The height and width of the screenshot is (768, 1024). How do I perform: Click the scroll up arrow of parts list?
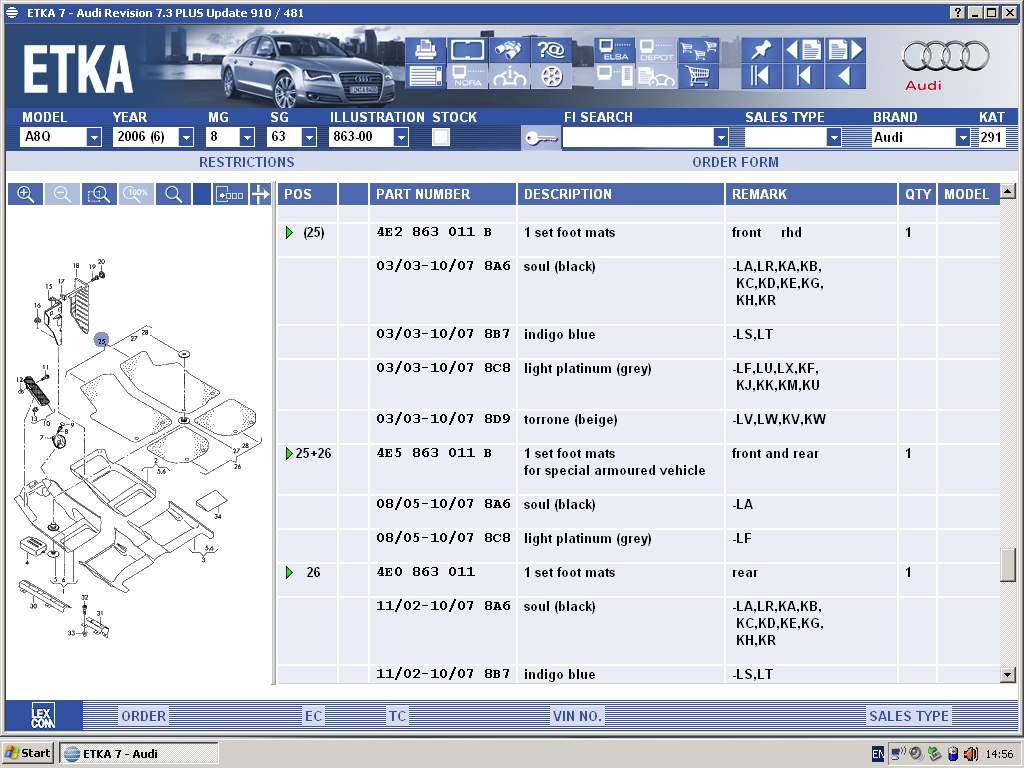(1008, 191)
